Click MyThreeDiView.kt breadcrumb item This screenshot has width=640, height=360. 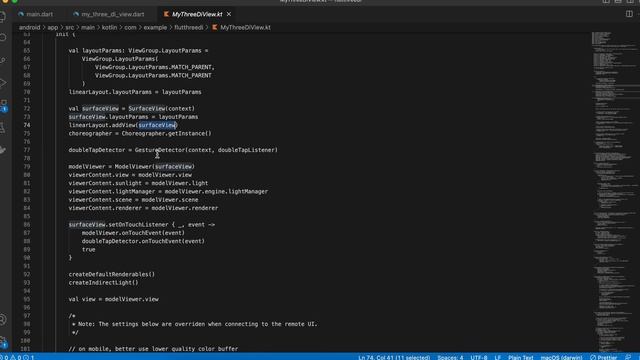[245, 27]
